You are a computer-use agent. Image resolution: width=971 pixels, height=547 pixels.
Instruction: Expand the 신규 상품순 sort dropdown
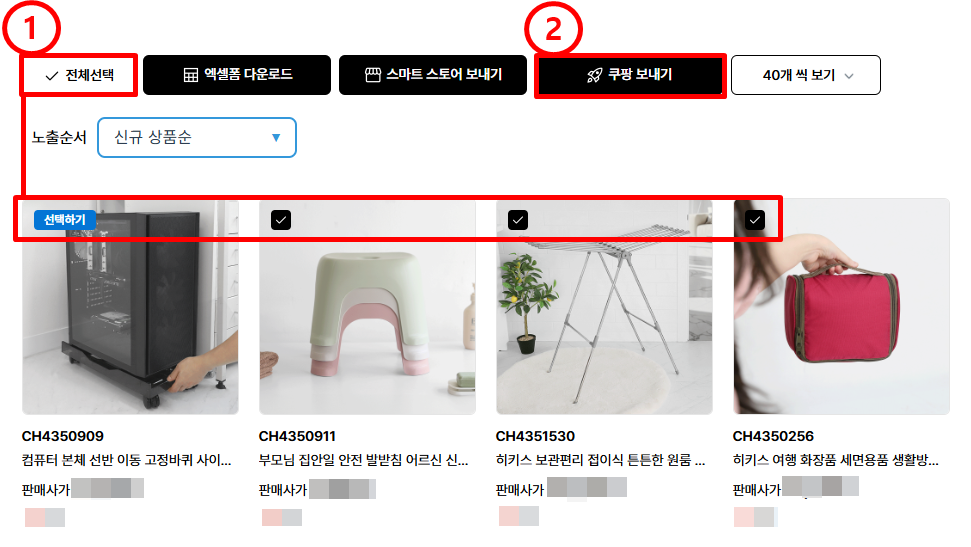197,138
